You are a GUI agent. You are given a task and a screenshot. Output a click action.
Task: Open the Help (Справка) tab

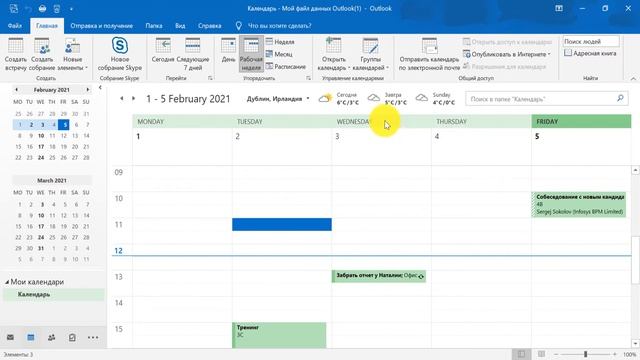(x=209, y=26)
